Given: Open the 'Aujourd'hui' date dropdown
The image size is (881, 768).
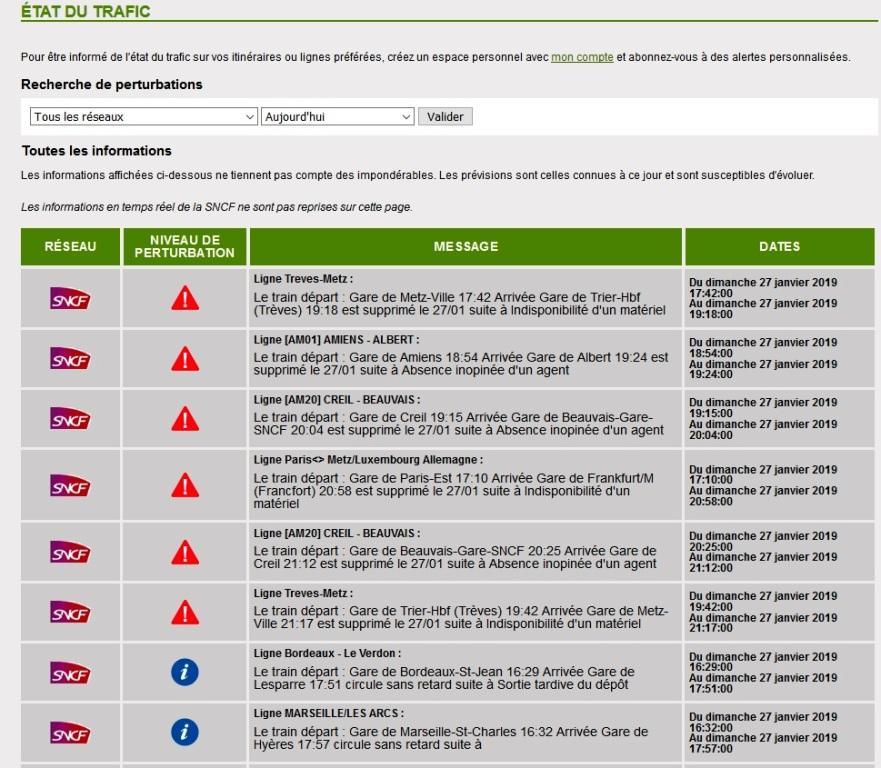Looking at the screenshot, I should coord(337,117).
